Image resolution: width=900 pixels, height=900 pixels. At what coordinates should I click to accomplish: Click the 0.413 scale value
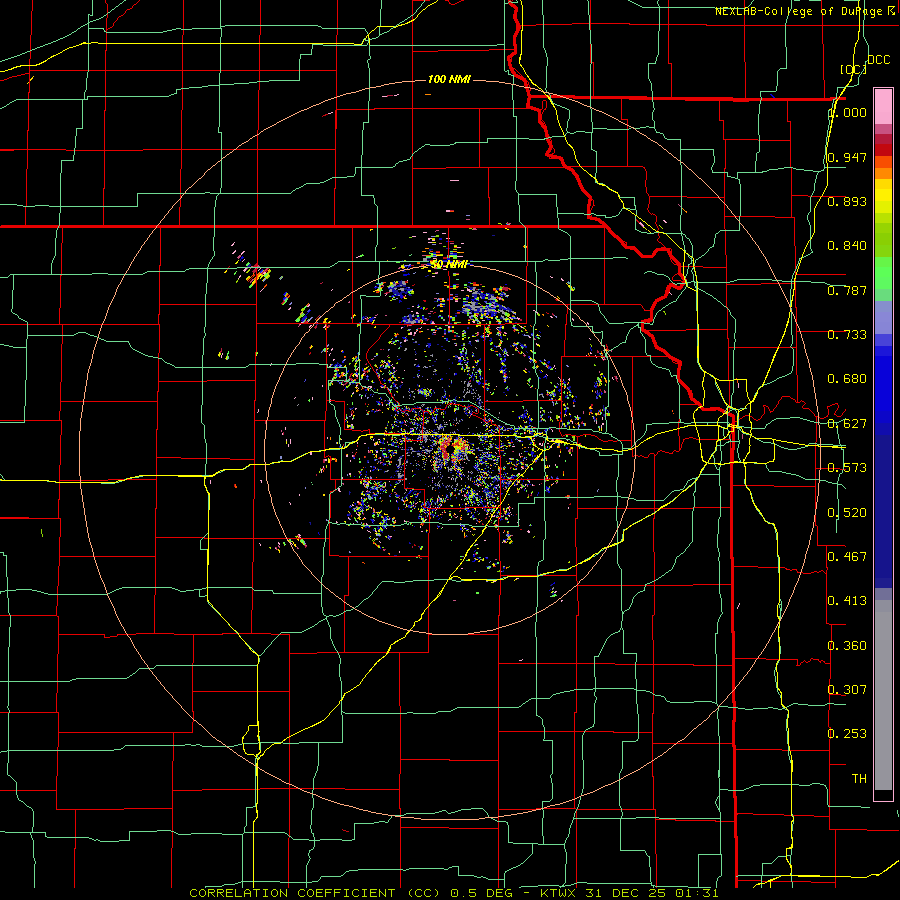point(847,601)
